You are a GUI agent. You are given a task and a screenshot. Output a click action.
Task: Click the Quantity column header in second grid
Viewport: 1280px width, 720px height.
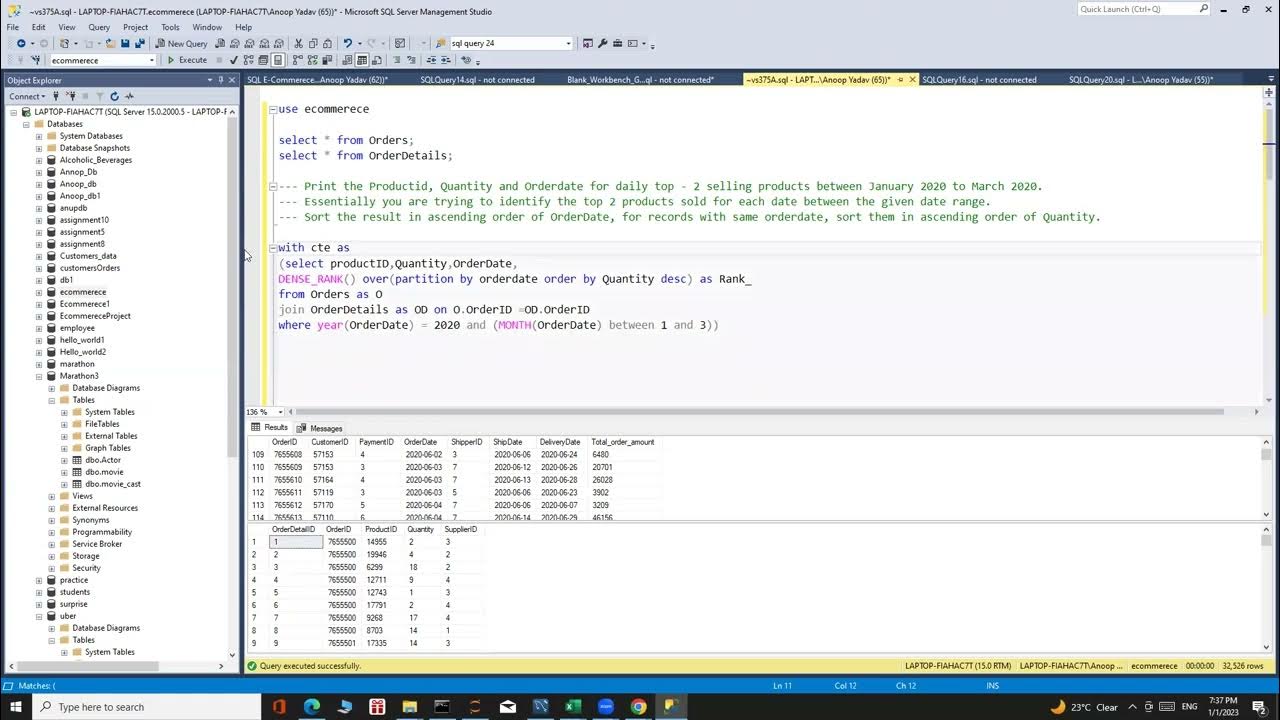421,530
